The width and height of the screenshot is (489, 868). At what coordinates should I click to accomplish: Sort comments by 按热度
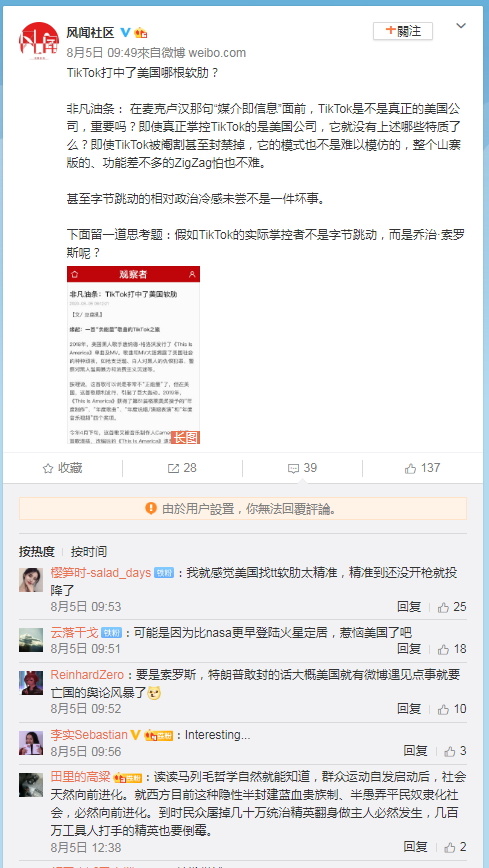pos(37,551)
